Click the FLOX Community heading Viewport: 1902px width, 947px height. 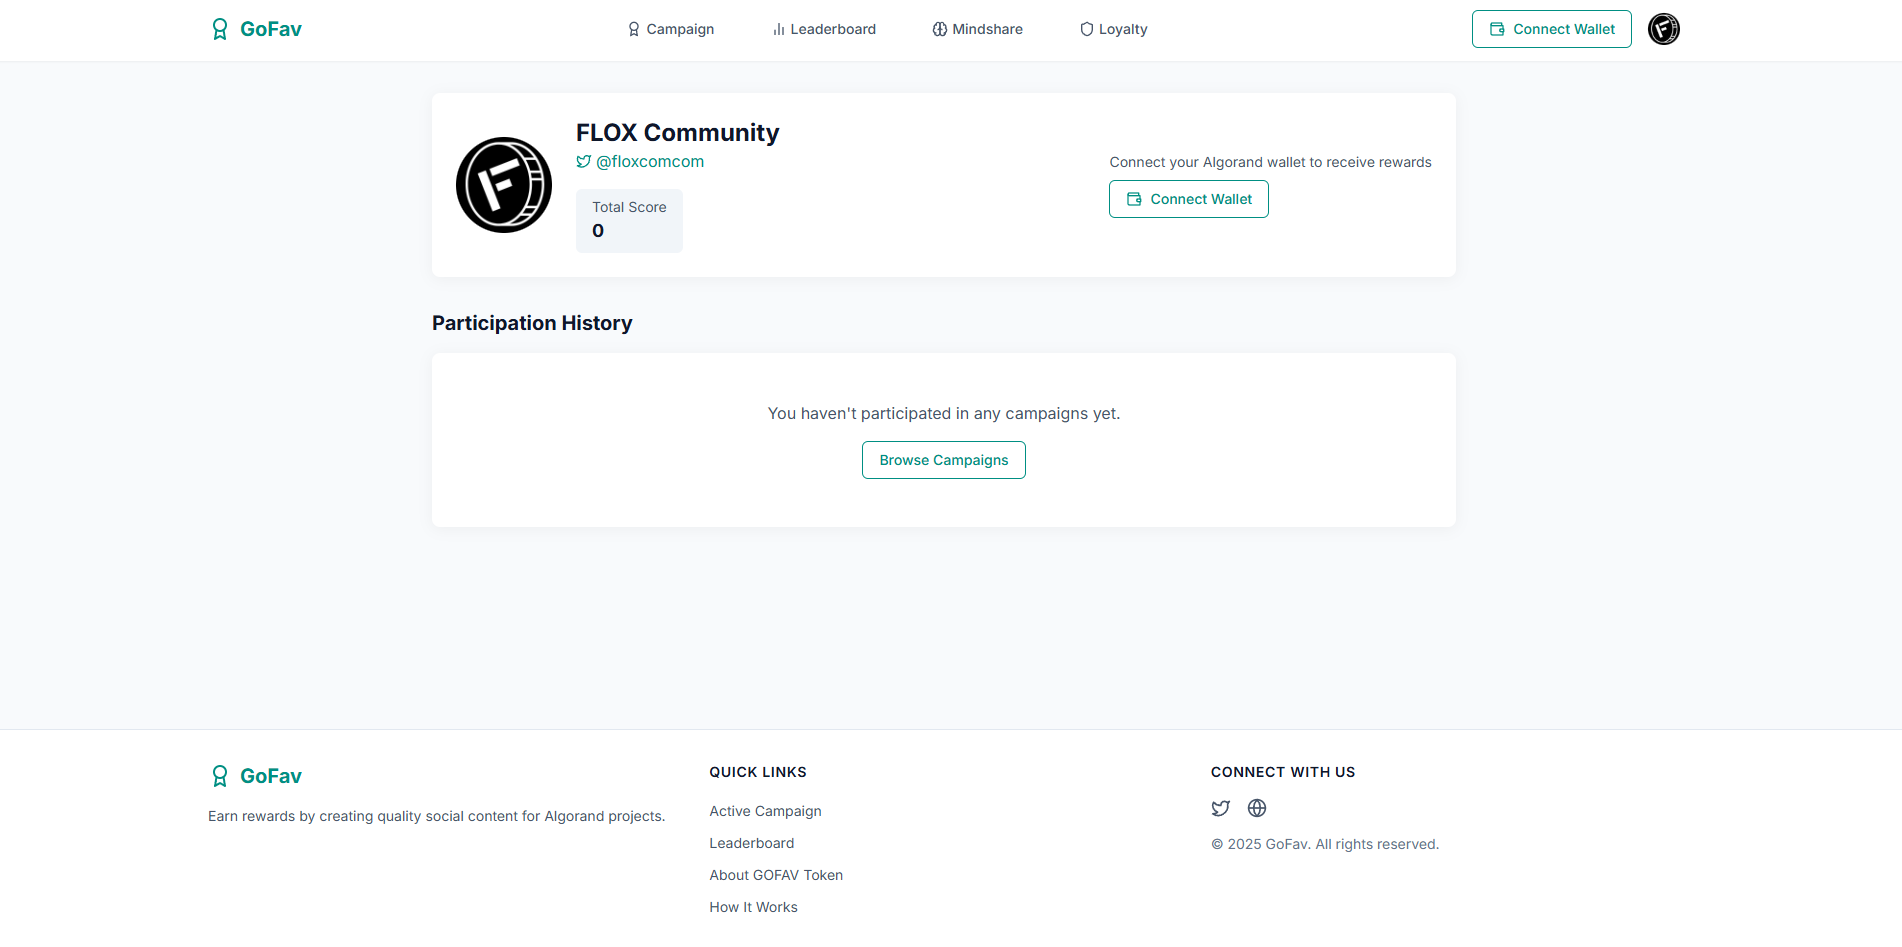point(677,133)
